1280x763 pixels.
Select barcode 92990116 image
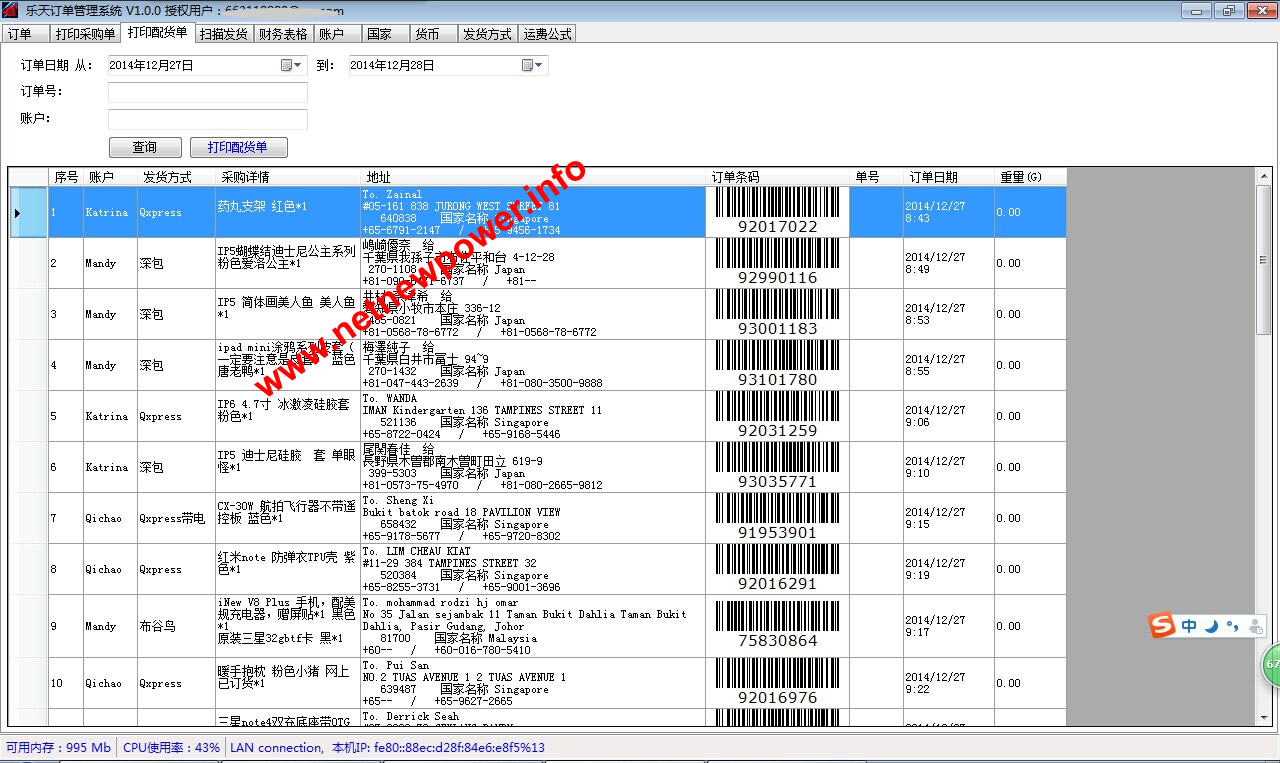click(x=777, y=263)
